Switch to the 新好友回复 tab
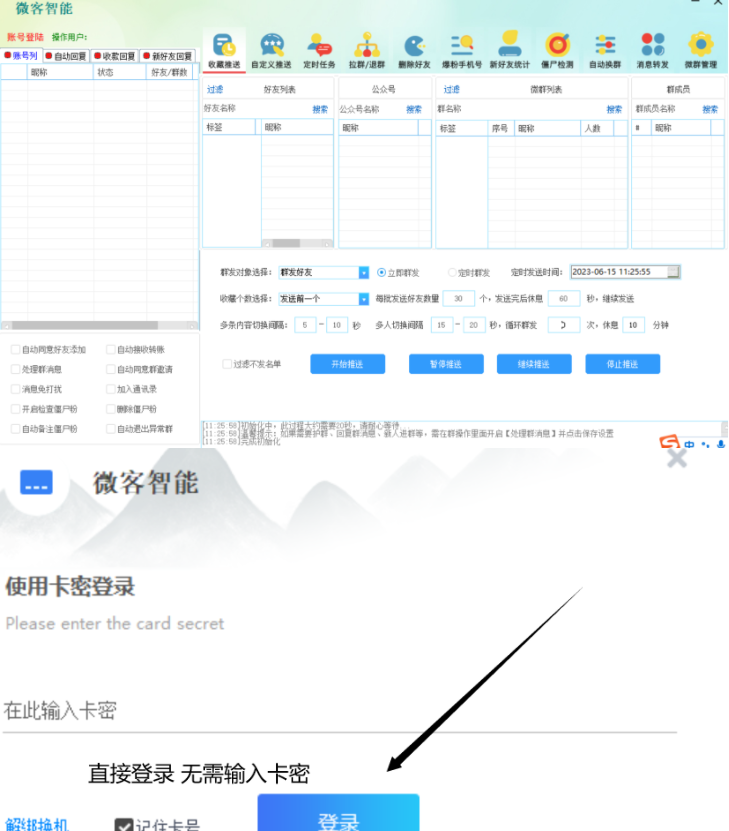The height and width of the screenshot is (831, 729). 167,56
